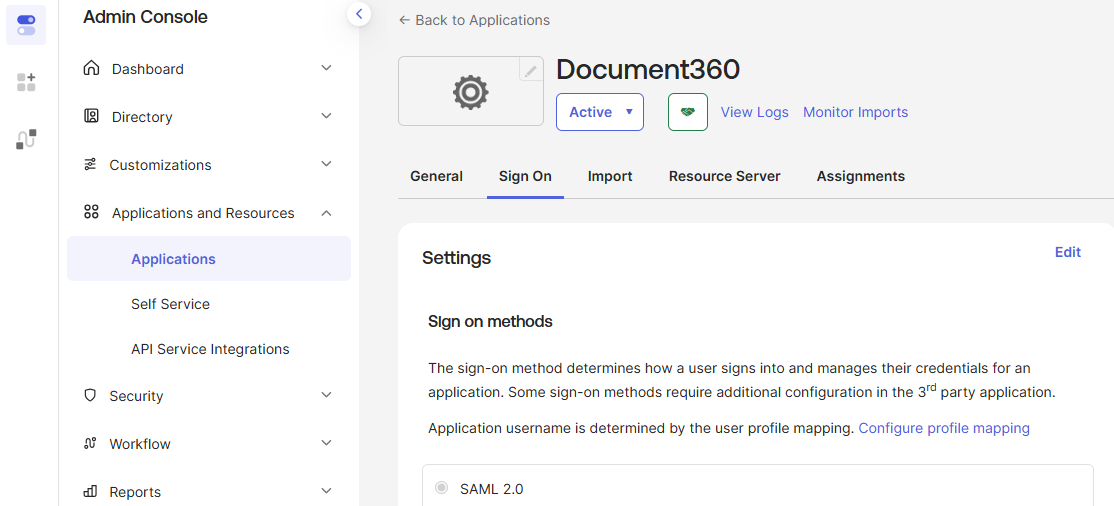Select the SAML 2.0 radio button
The image size is (1114, 506).
click(x=441, y=488)
